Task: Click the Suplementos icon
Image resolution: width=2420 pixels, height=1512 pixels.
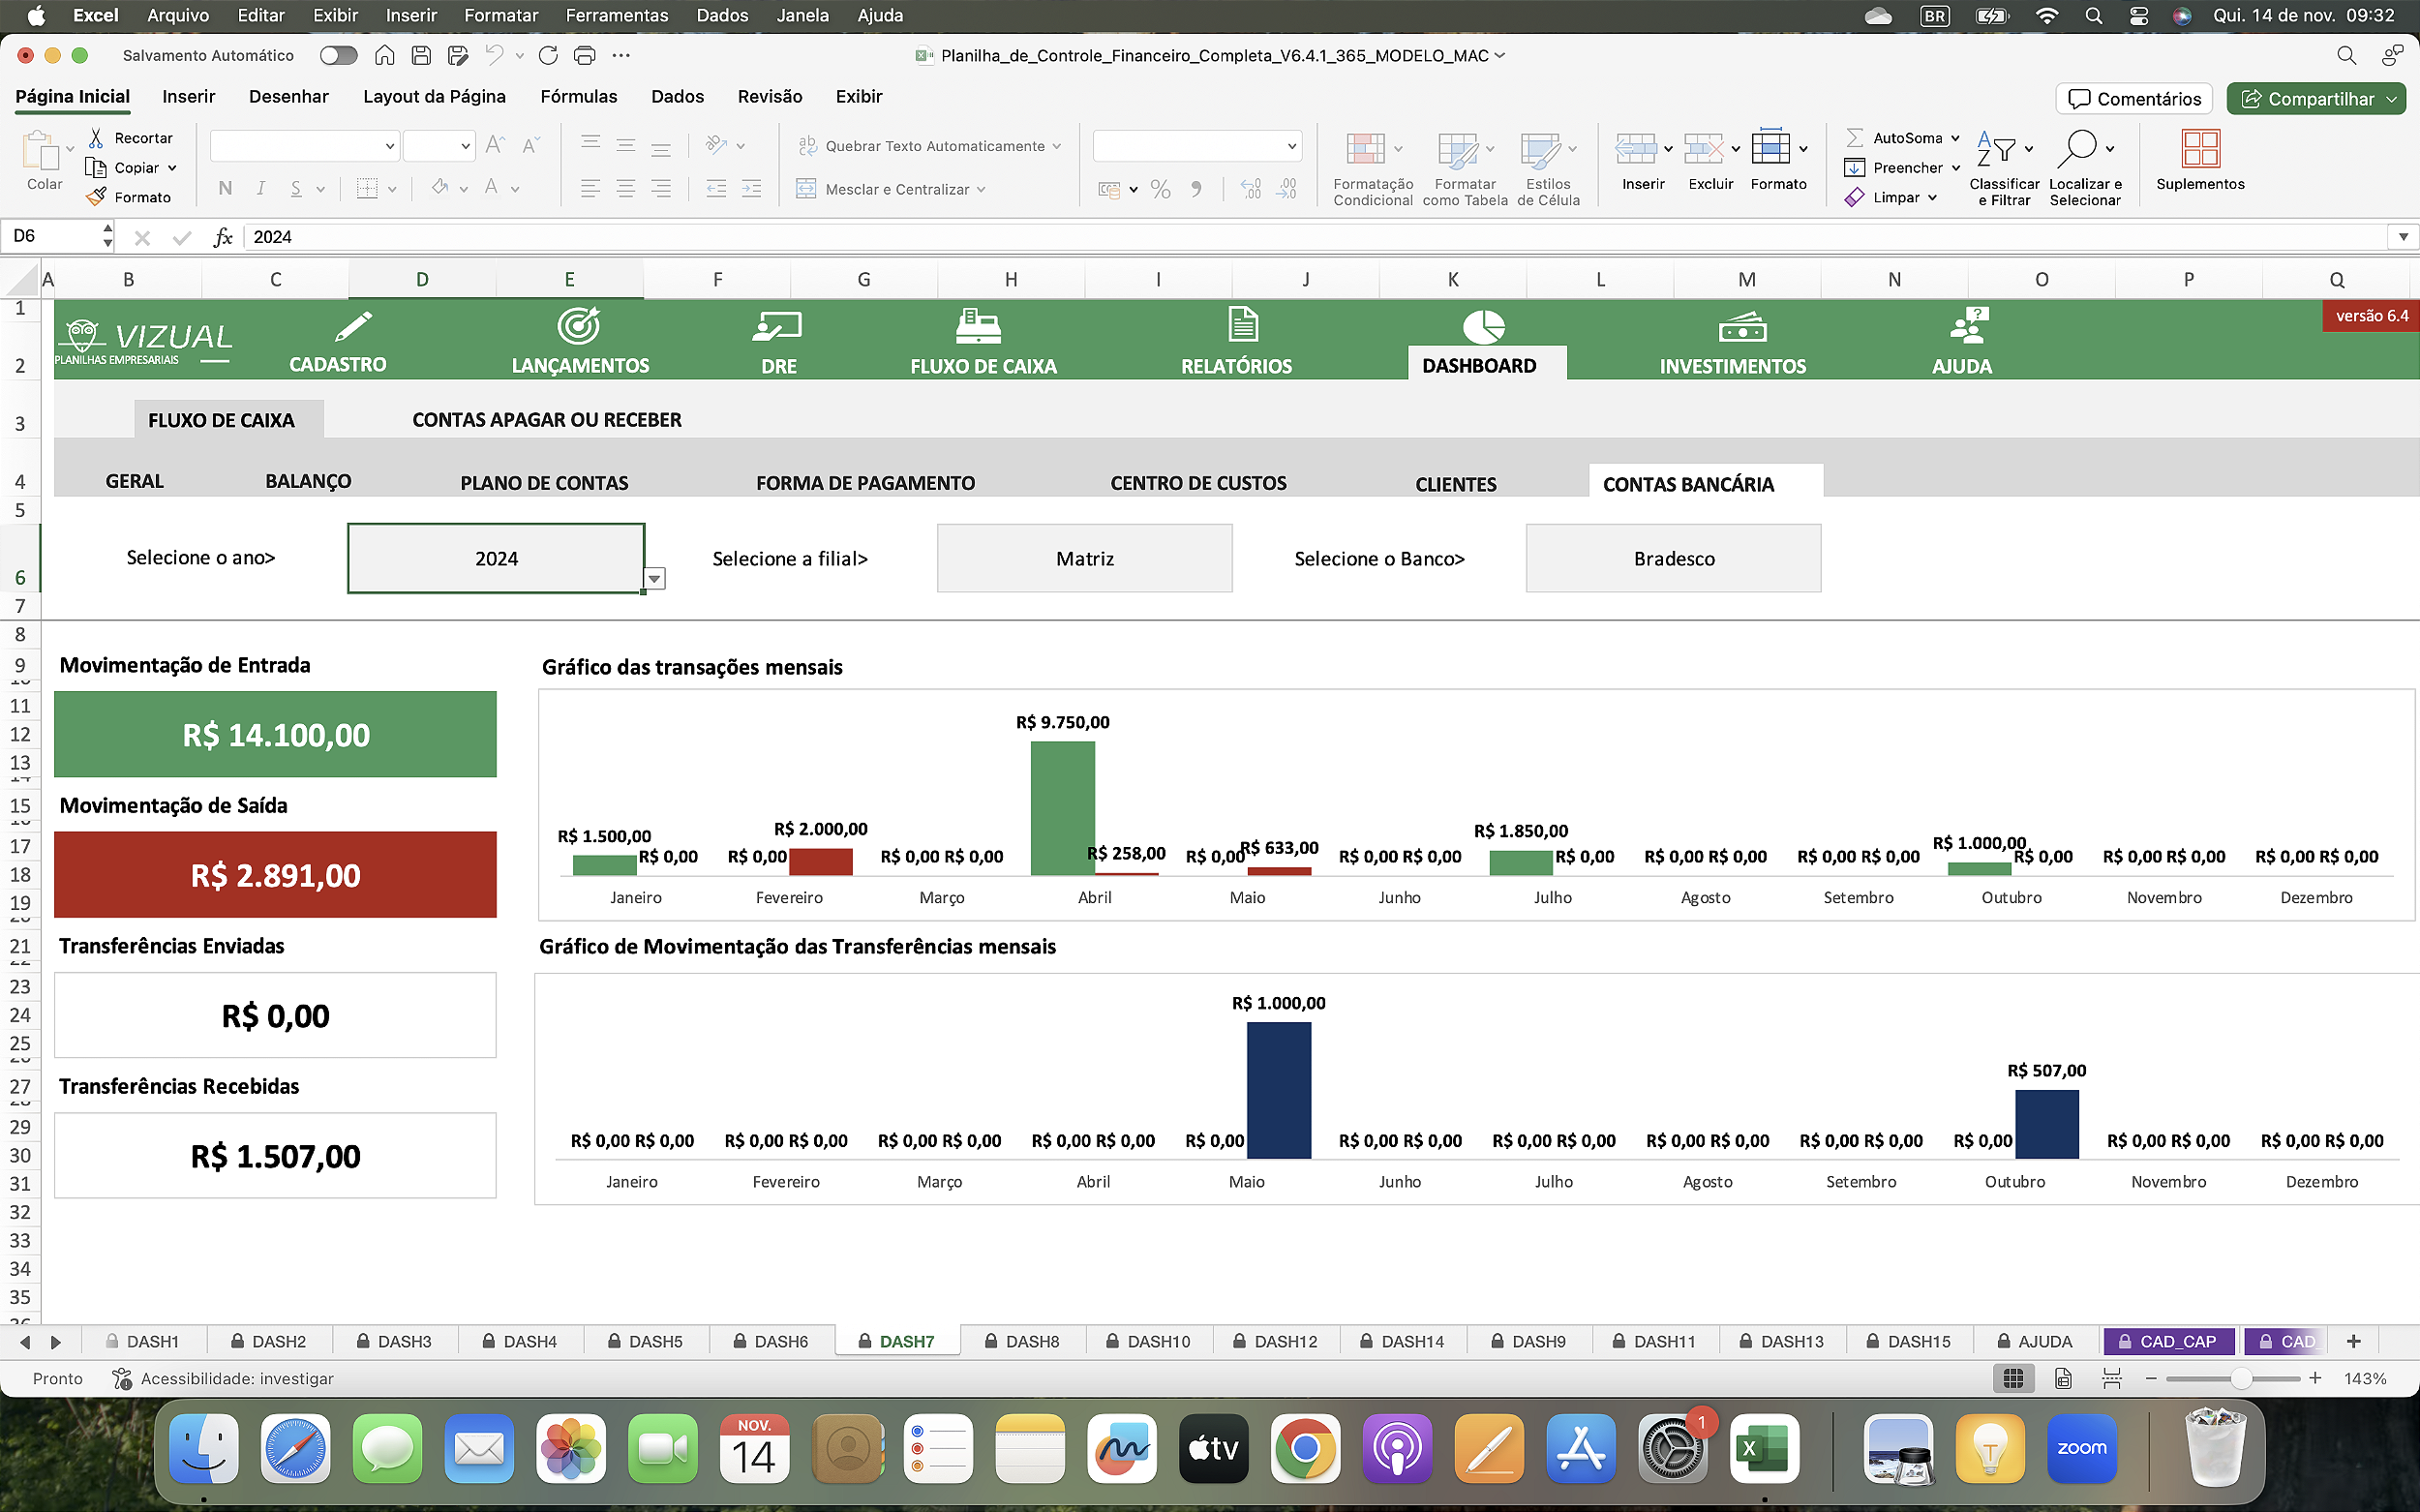Action: pyautogui.click(x=2201, y=150)
